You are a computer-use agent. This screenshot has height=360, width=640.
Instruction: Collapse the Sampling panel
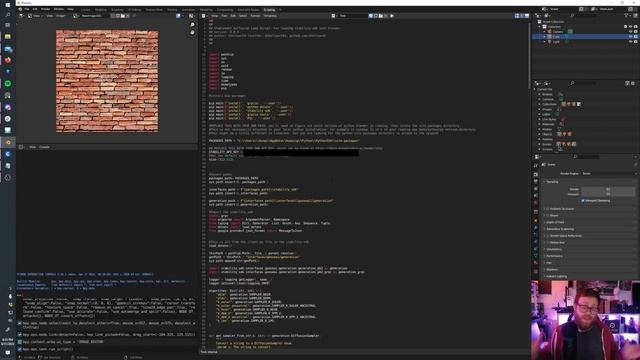tap(552, 182)
